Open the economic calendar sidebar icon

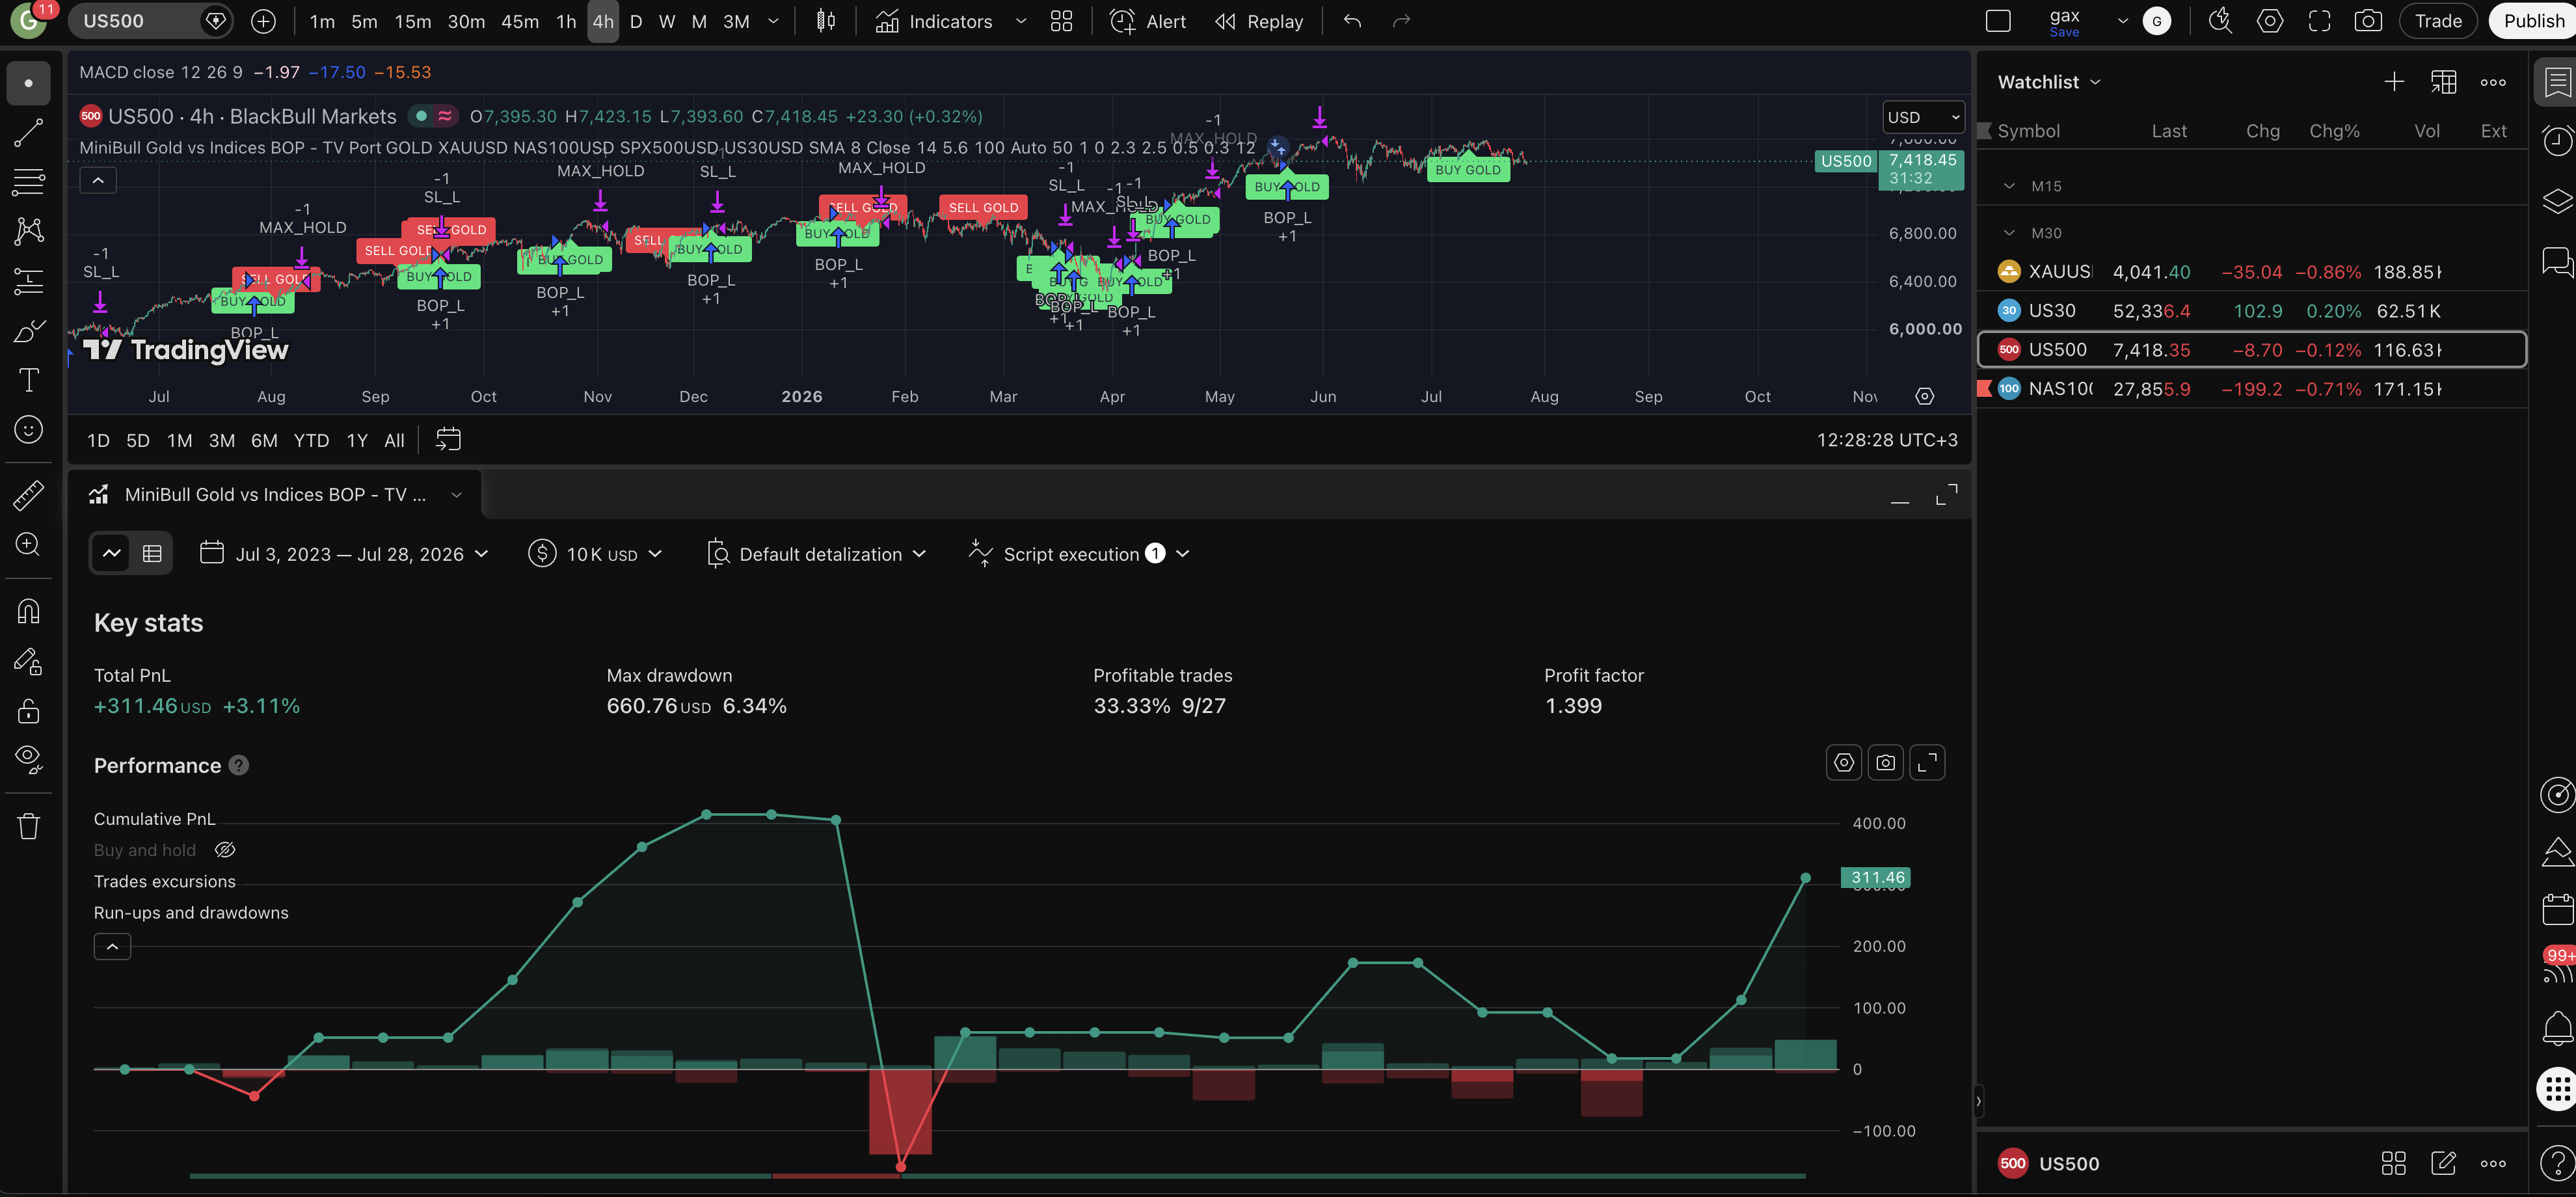2557,909
